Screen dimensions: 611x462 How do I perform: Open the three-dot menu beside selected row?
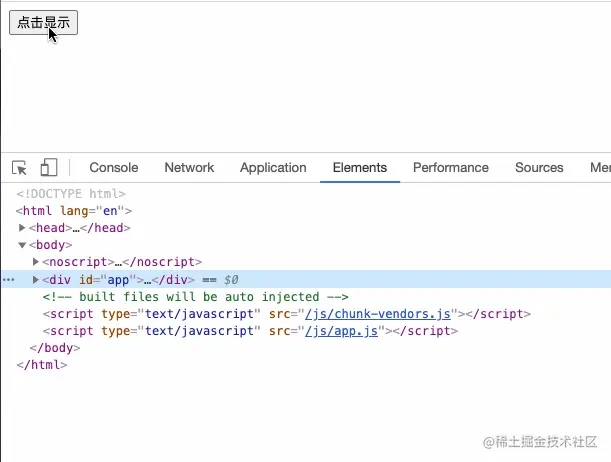(x=9, y=280)
